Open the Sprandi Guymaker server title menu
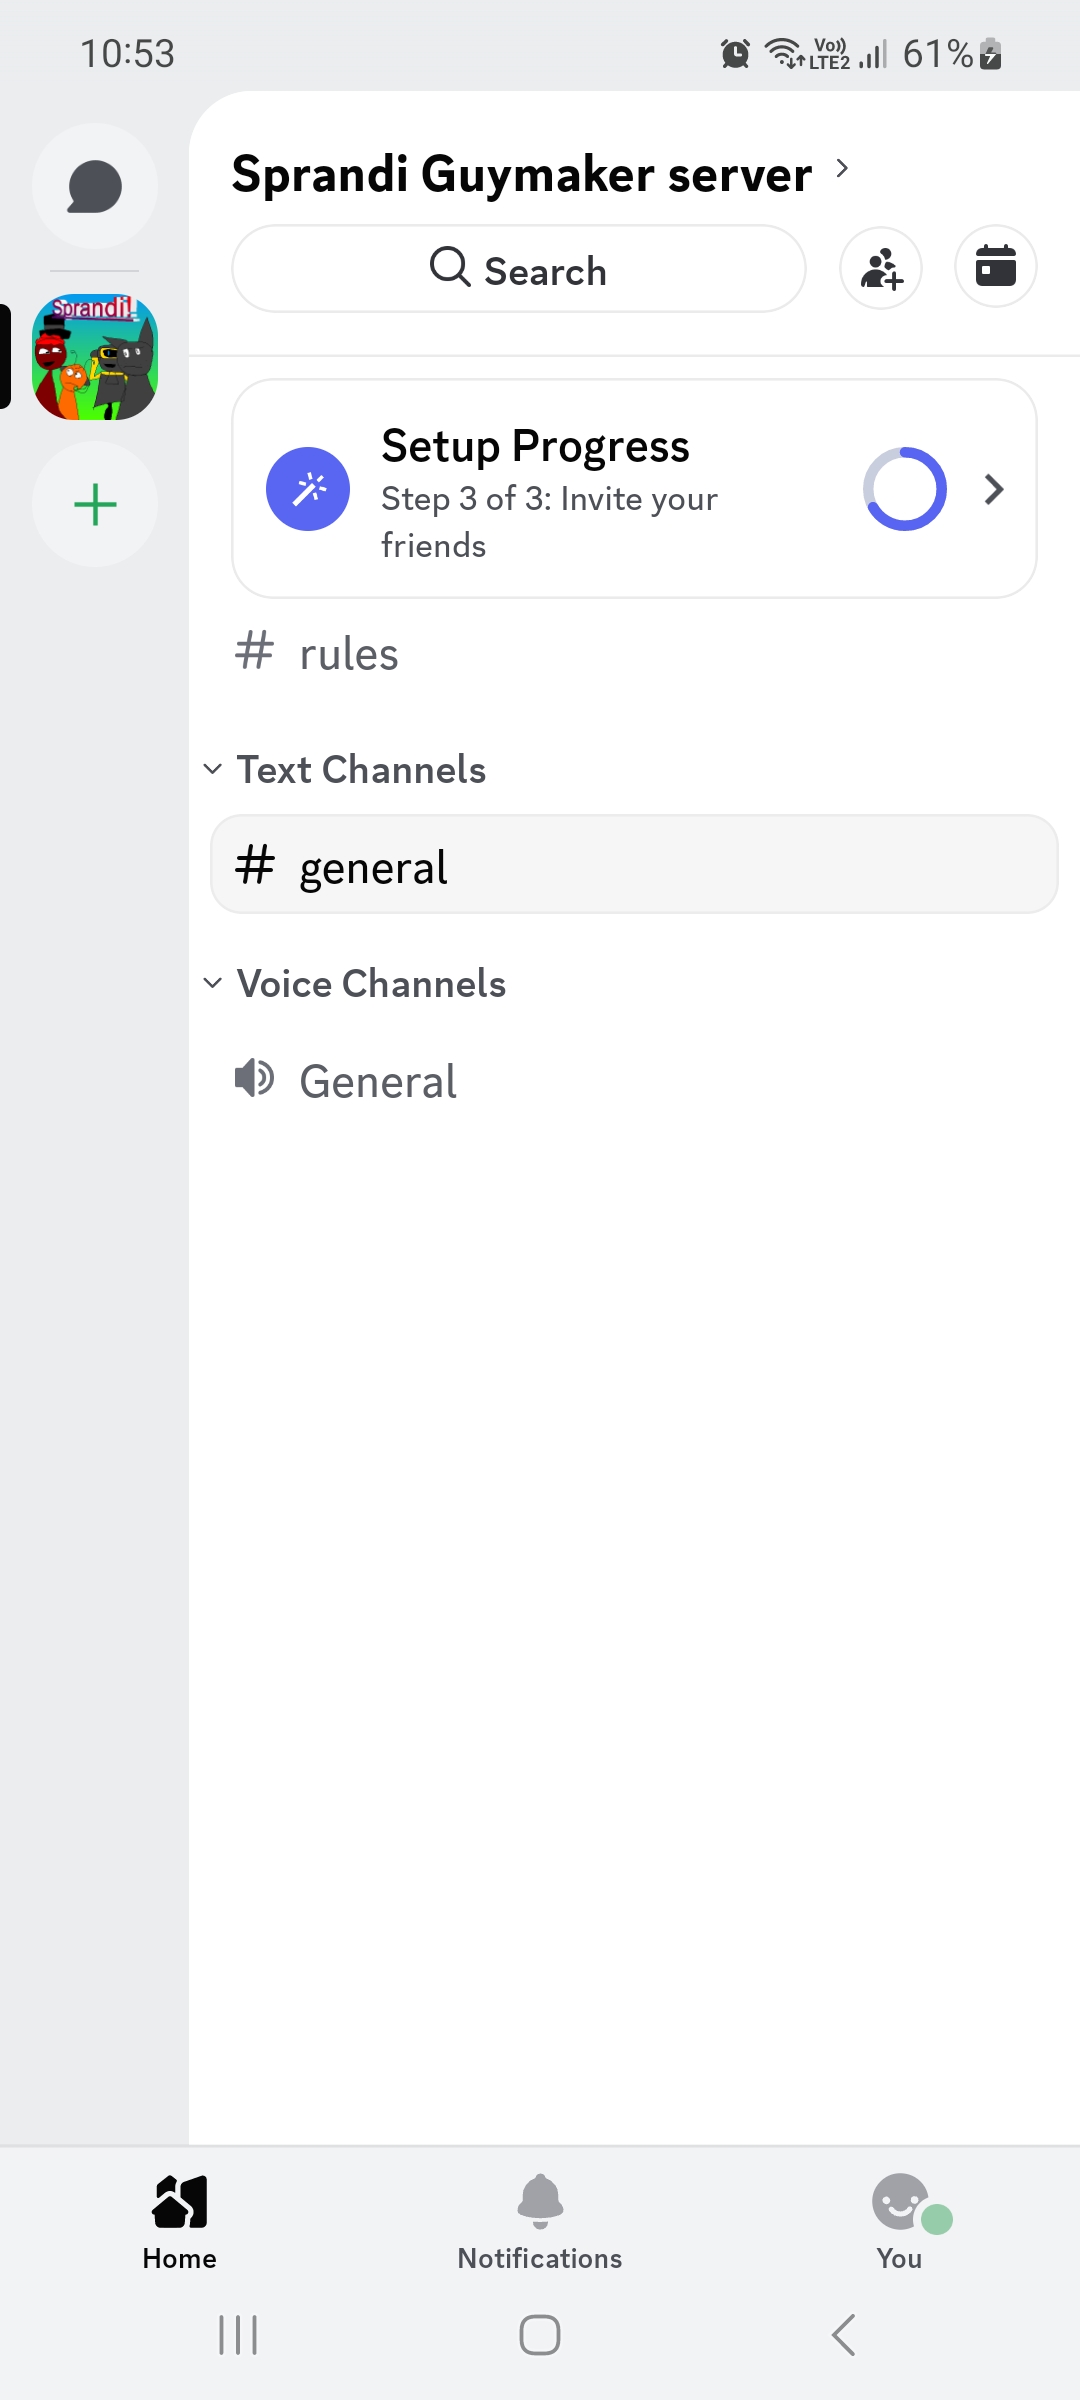 click(540, 174)
